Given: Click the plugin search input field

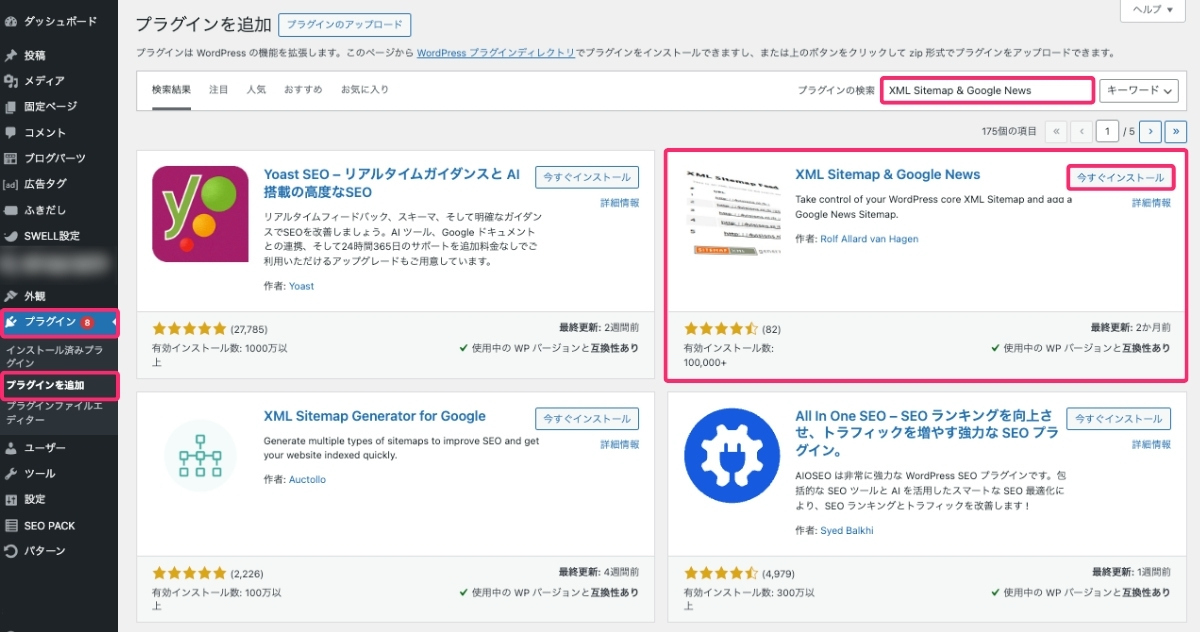Looking at the screenshot, I should point(987,90).
